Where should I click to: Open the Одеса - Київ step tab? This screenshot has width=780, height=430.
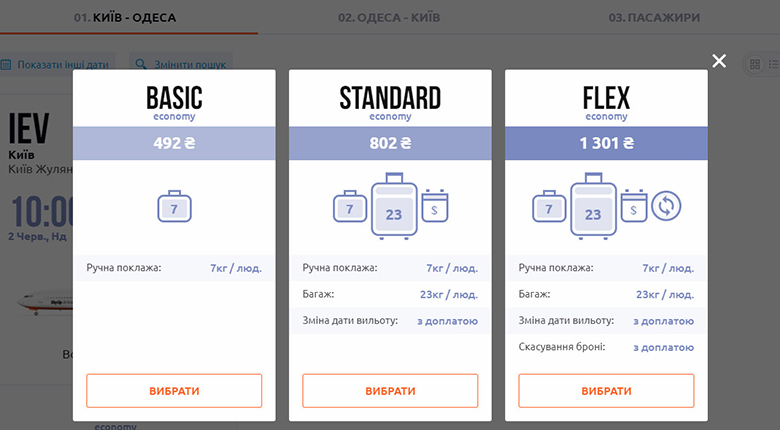(x=389, y=17)
